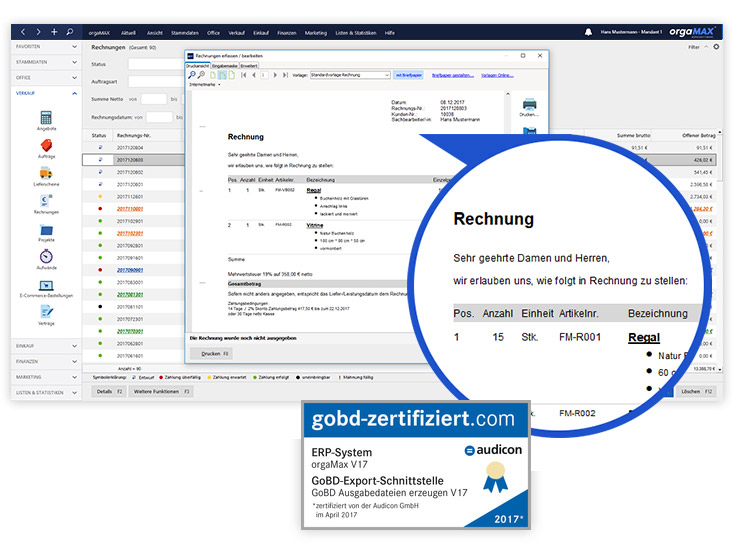Open Verträge via the document-and-pen icon
Viewport: 733px width, 550px height.
coord(46,312)
